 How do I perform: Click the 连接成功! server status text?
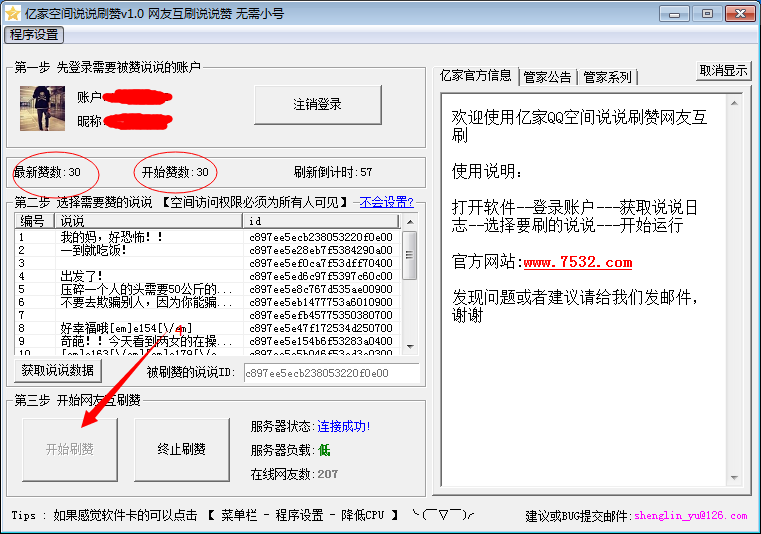click(x=344, y=427)
